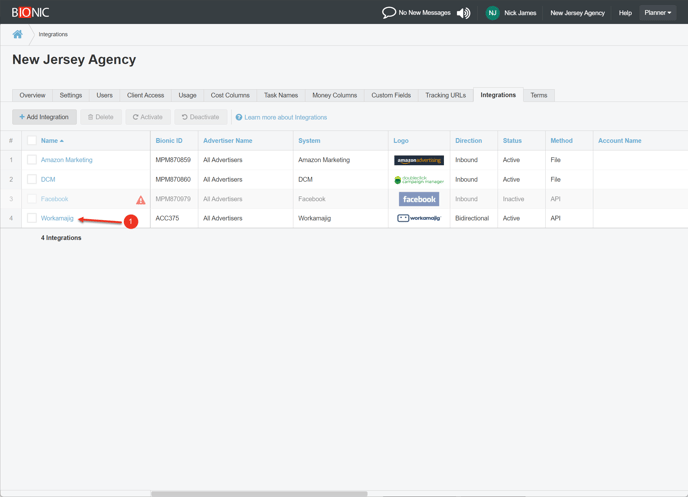Viewport: 688px width, 497px height.
Task: Click the Logo column header
Action: 401,141
